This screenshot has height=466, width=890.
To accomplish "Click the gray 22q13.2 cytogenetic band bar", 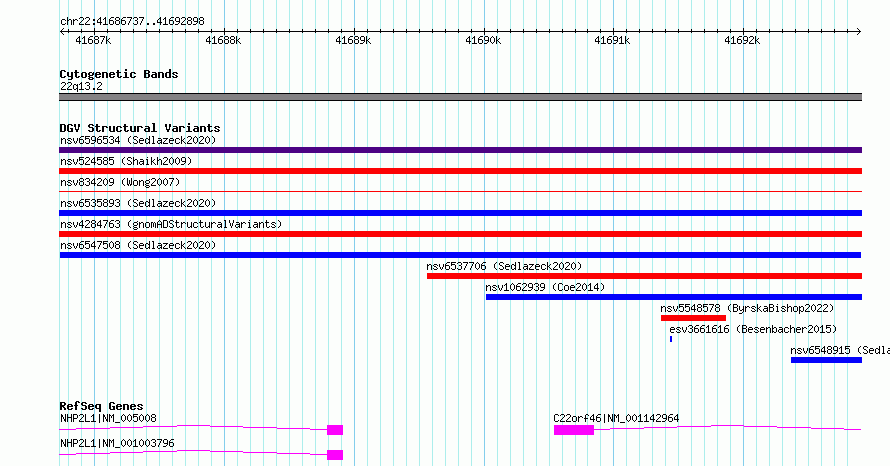I will pyautogui.click(x=460, y=97).
